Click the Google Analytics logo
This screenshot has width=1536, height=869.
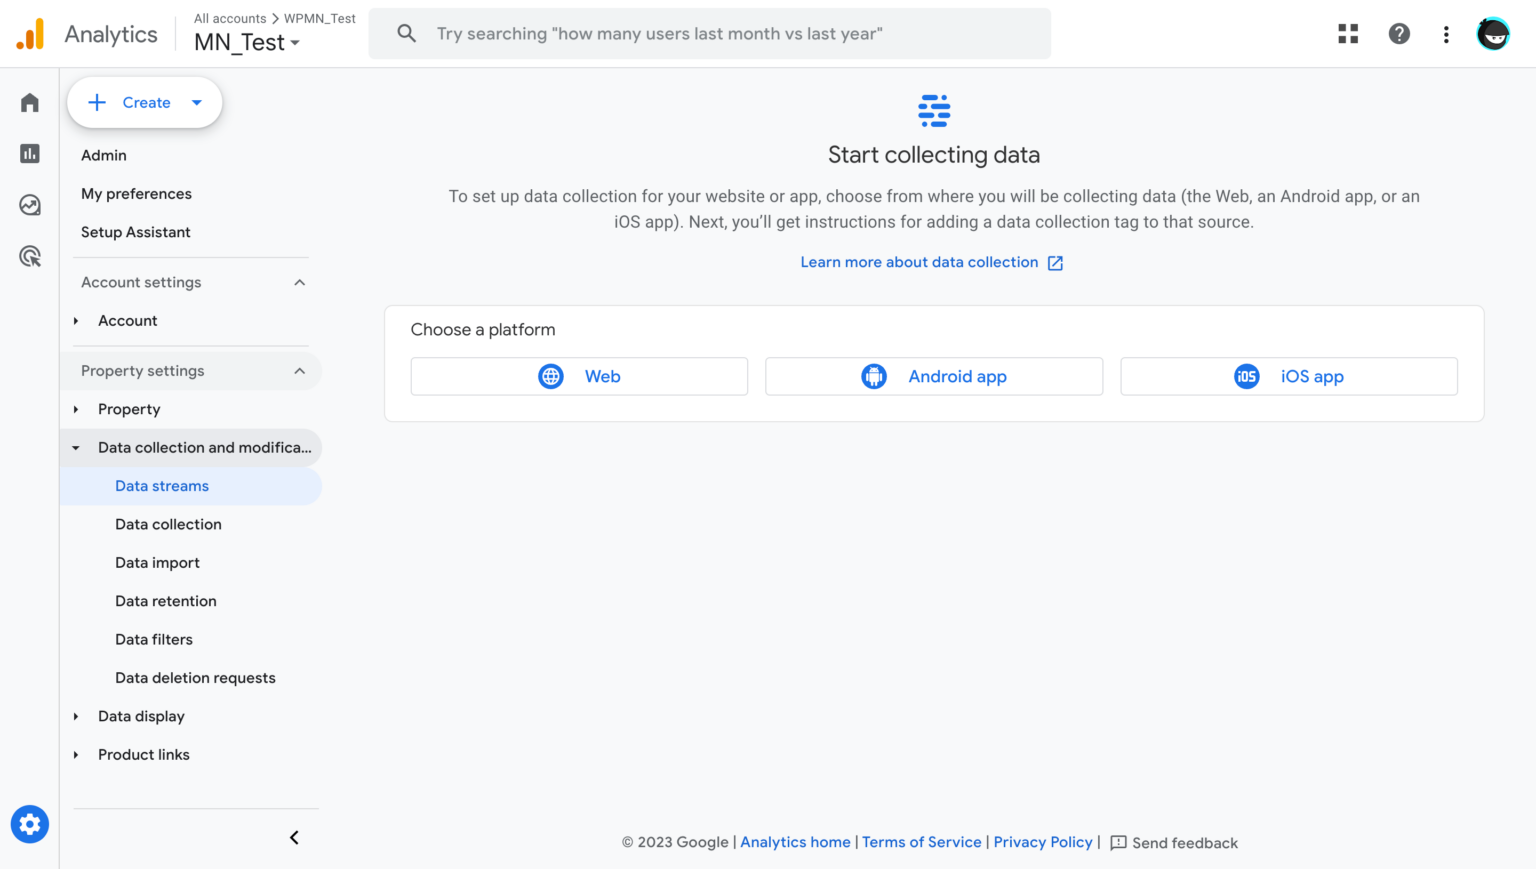(31, 33)
